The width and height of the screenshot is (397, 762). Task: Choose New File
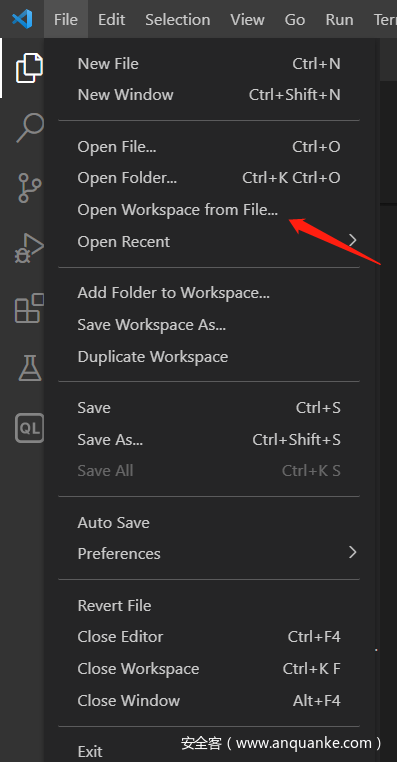click(209, 64)
